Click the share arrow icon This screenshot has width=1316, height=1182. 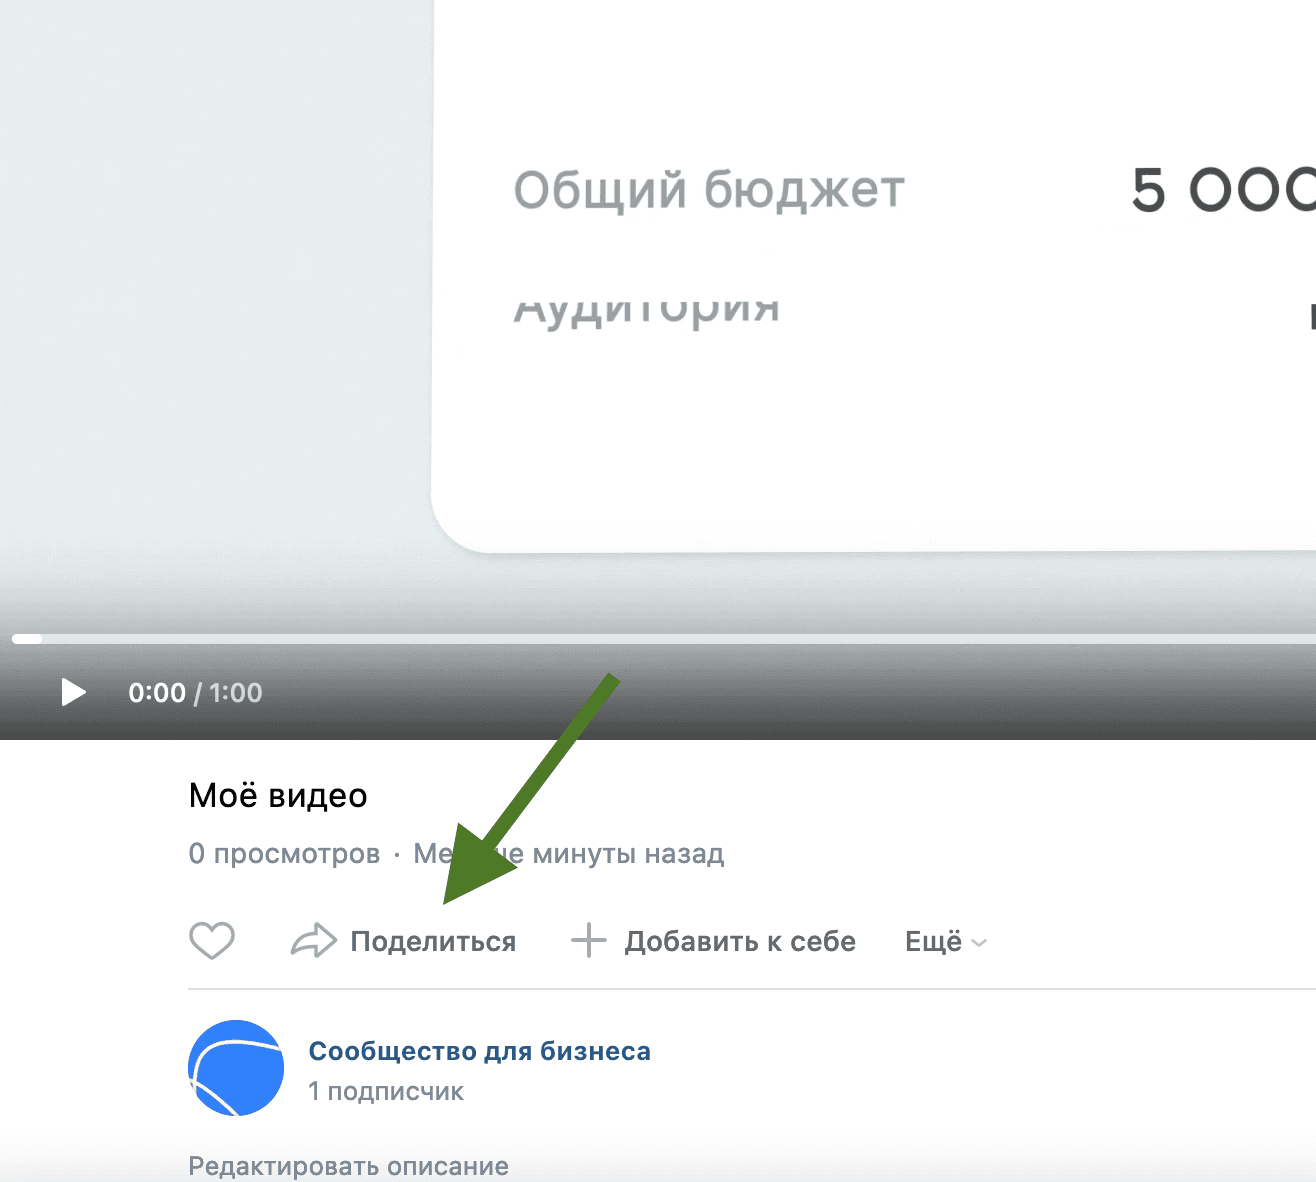pos(313,941)
